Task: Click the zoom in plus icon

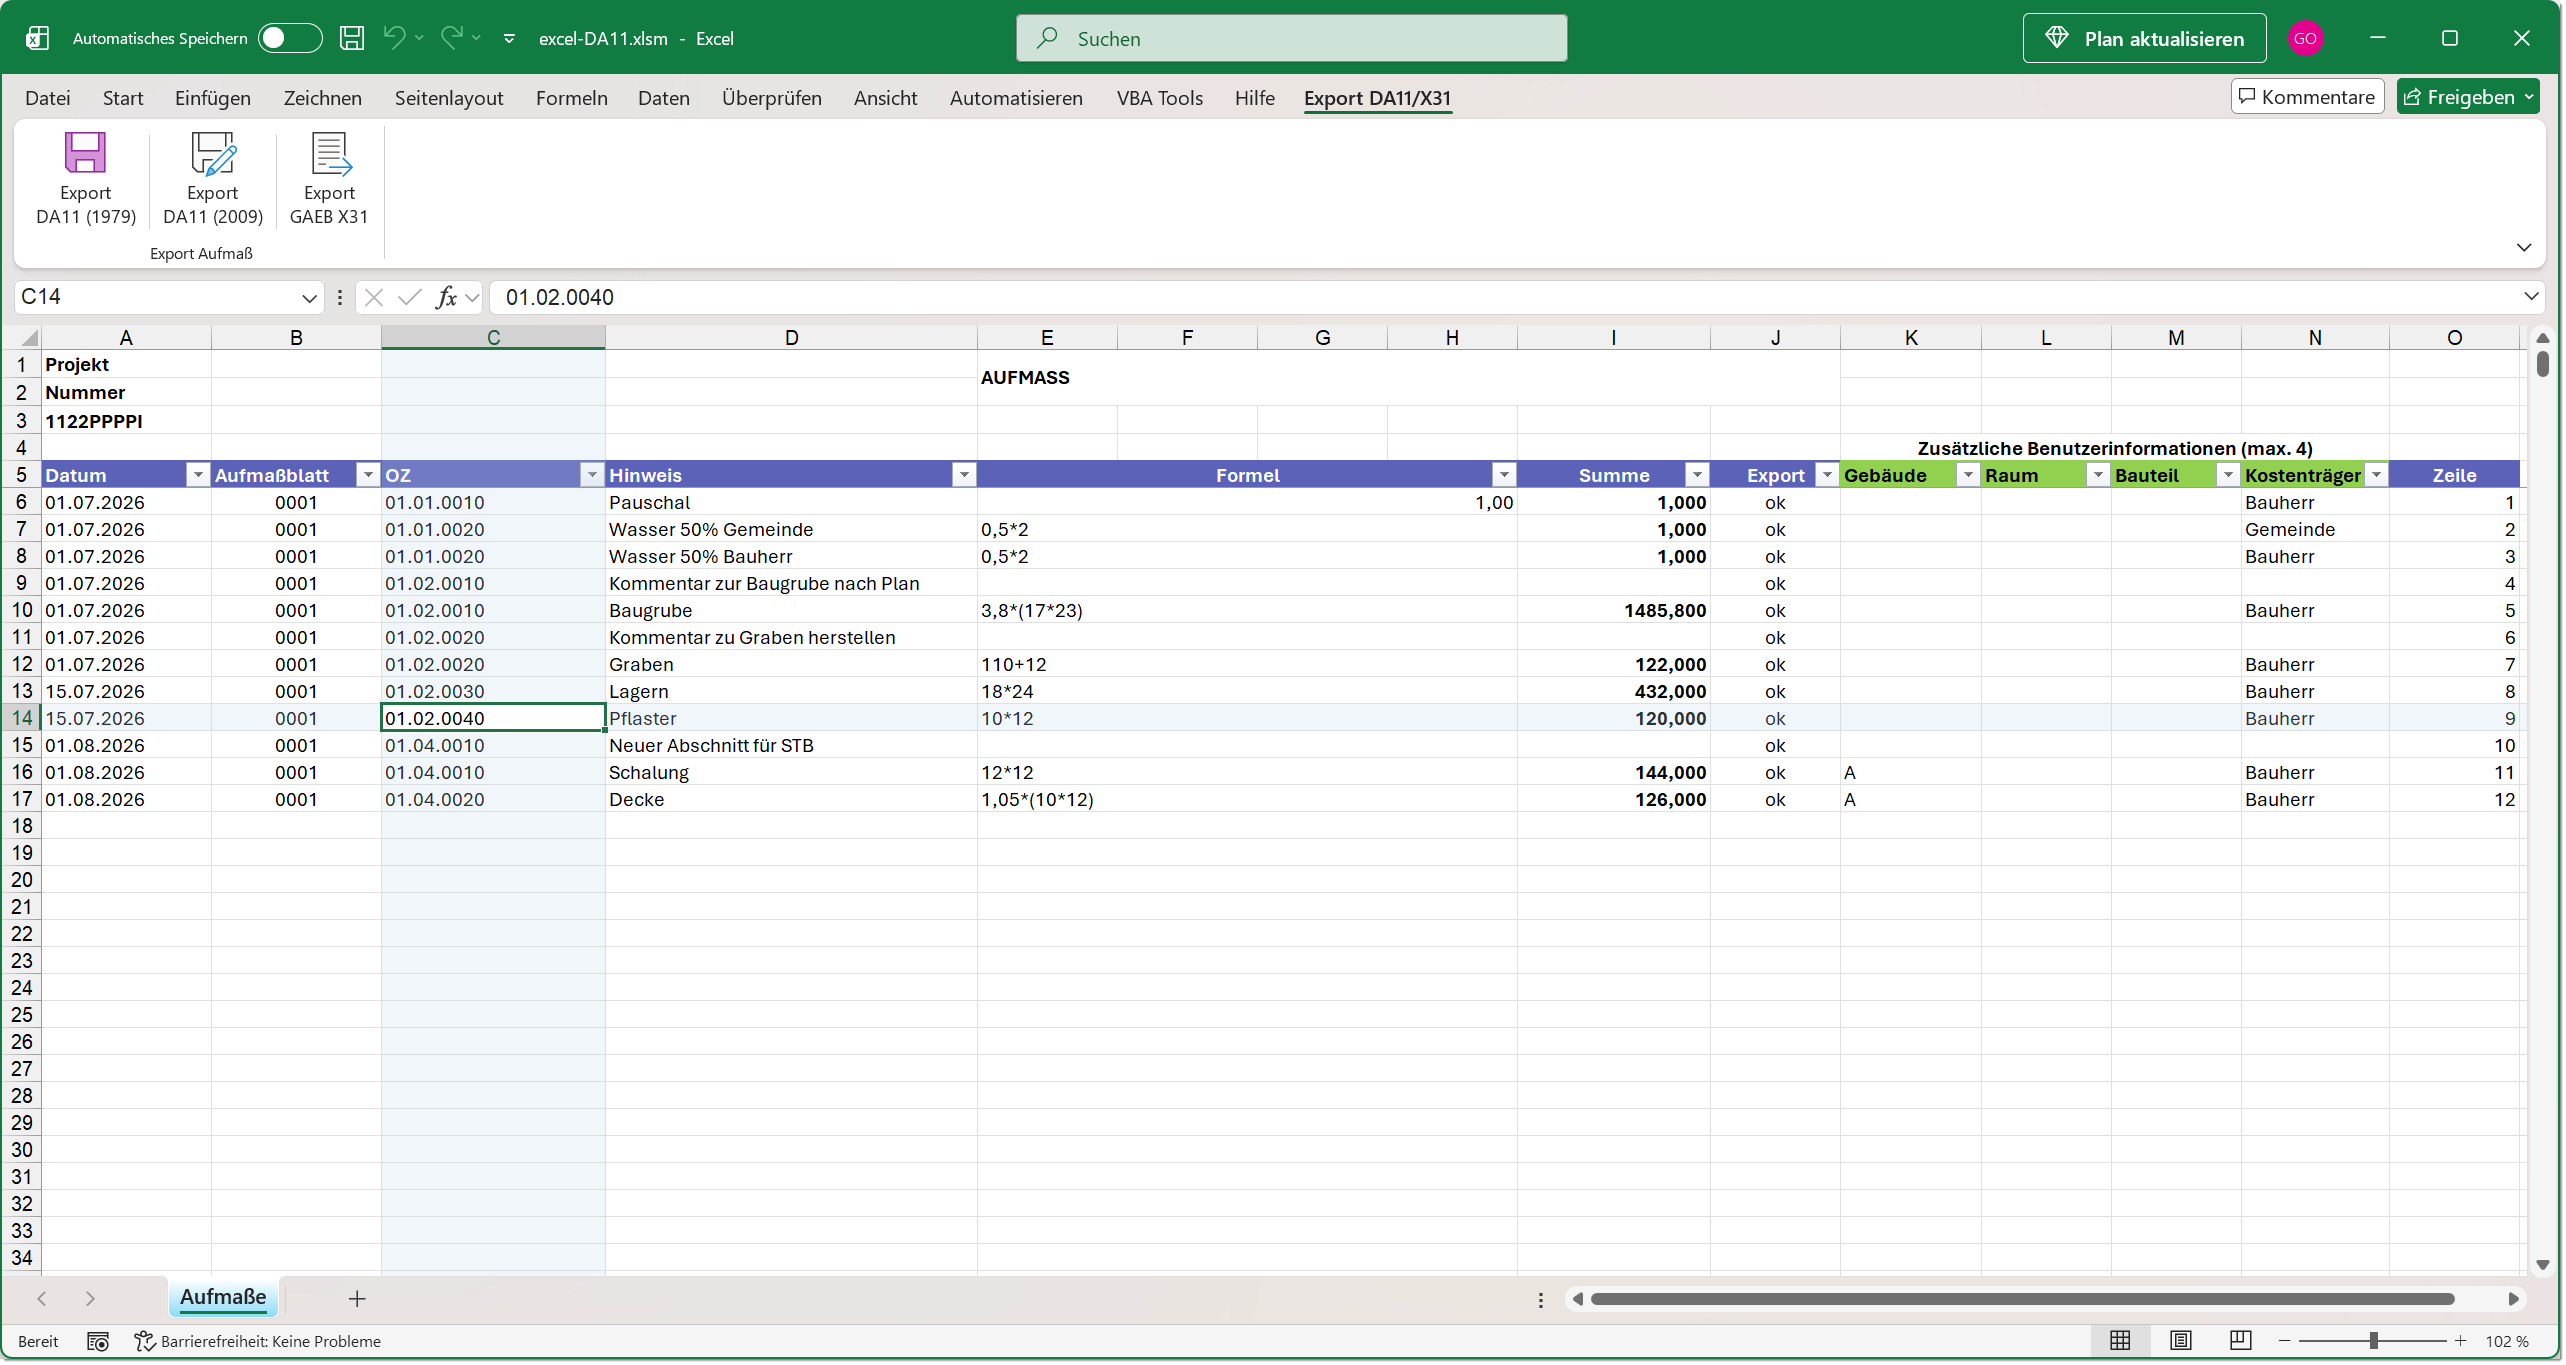Action: 2461,1341
